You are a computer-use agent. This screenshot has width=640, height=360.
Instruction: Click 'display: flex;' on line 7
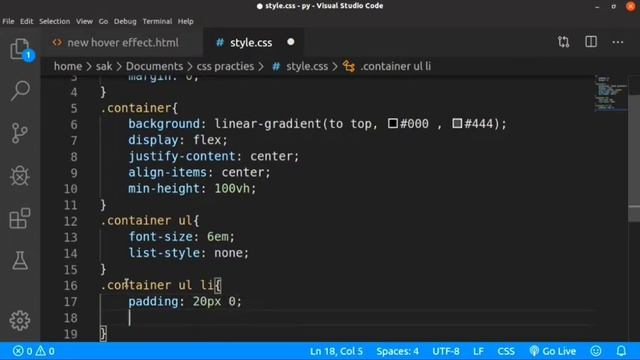point(178,140)
